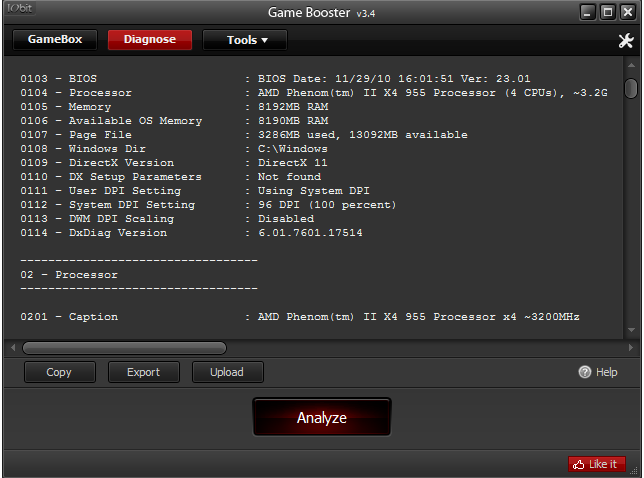Click the vertical scrollbar down arrow
Image resolution: width=644 pixels, height=478 pixels.
click(631, 330)
